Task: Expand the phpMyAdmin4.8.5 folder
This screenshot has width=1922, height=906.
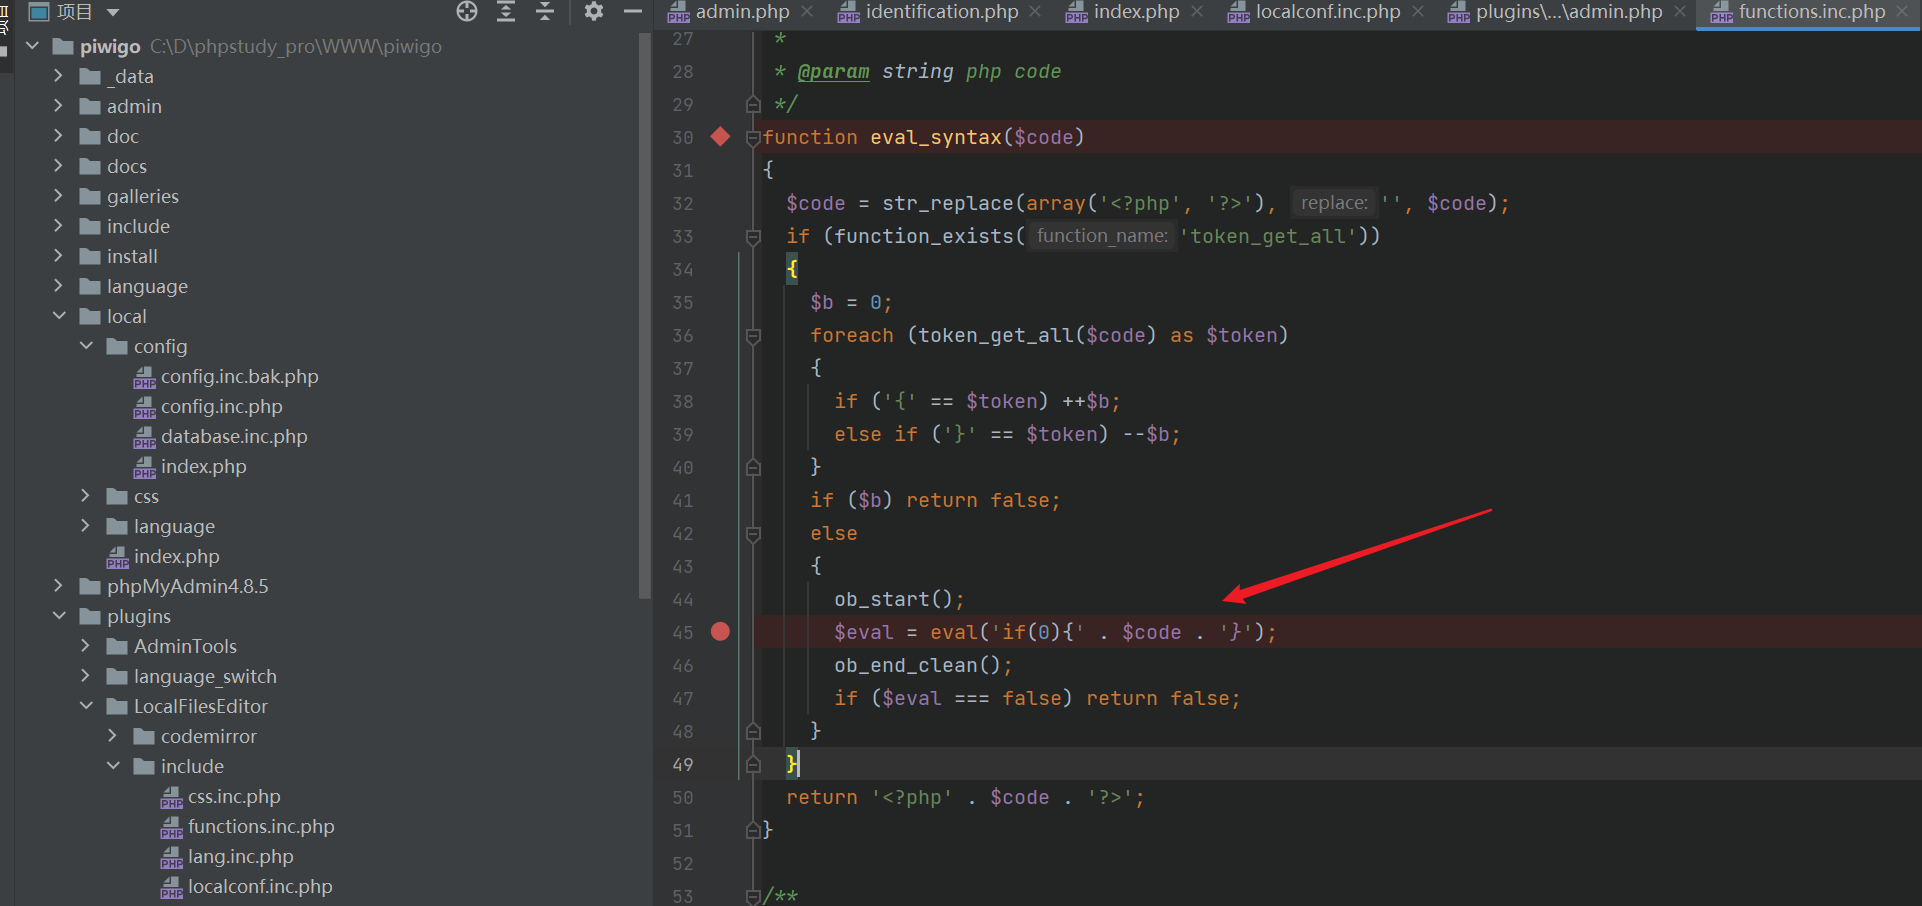Action: [x=58, y=586]
